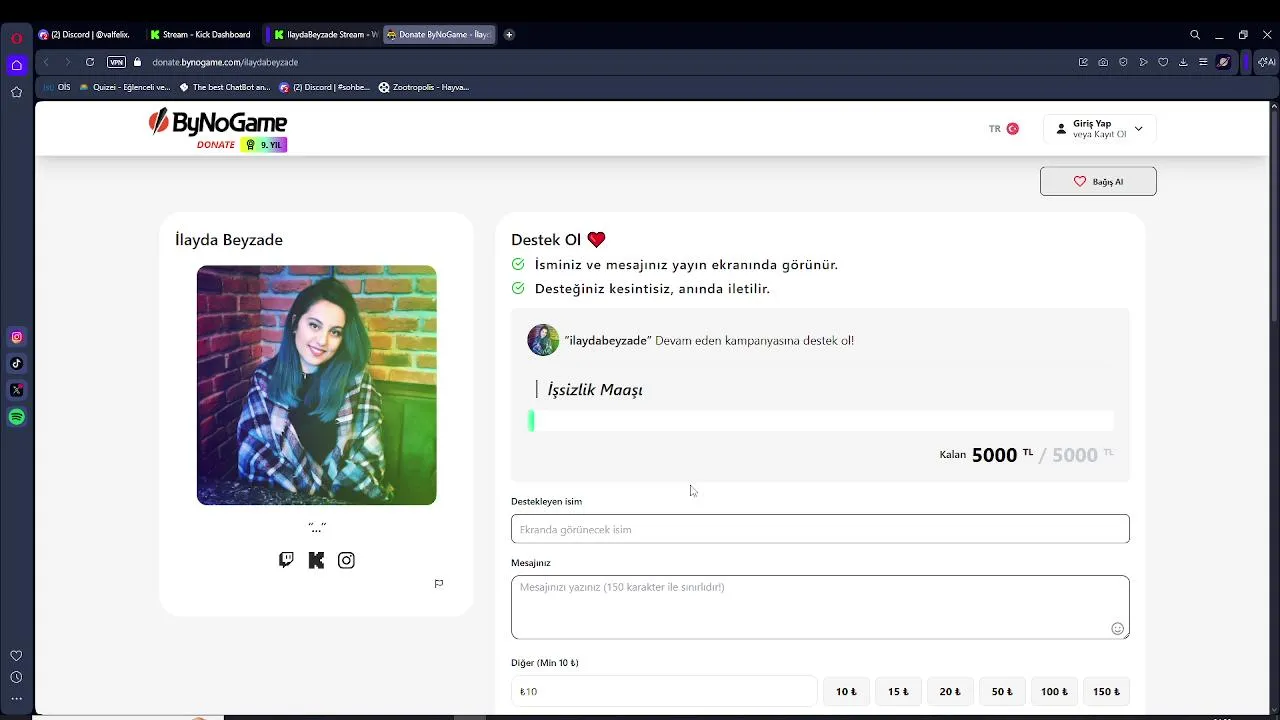The width and height of the screenshot is (1280, 720).
Task: Switch to Stream - Kick Dashboard tab
Action: tap(203, 35)
